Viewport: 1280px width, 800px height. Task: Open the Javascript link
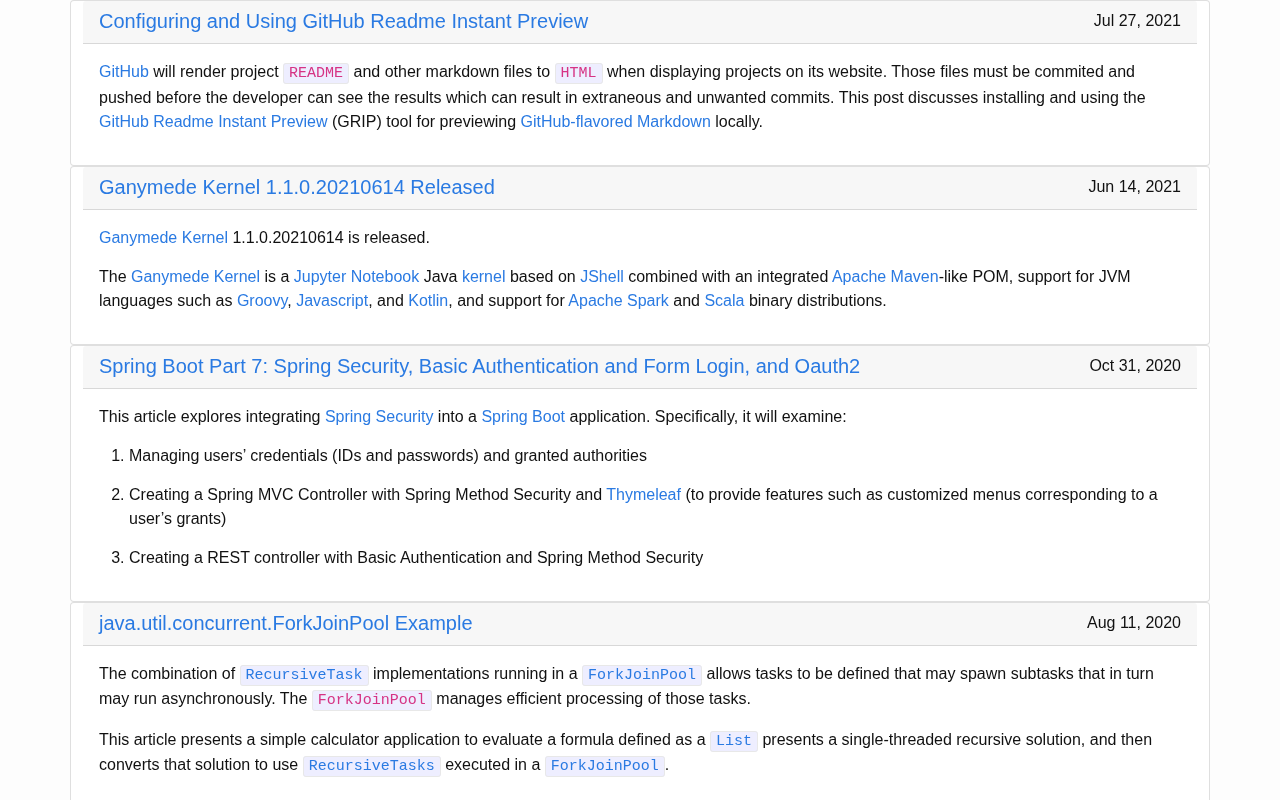coord(332,301)
